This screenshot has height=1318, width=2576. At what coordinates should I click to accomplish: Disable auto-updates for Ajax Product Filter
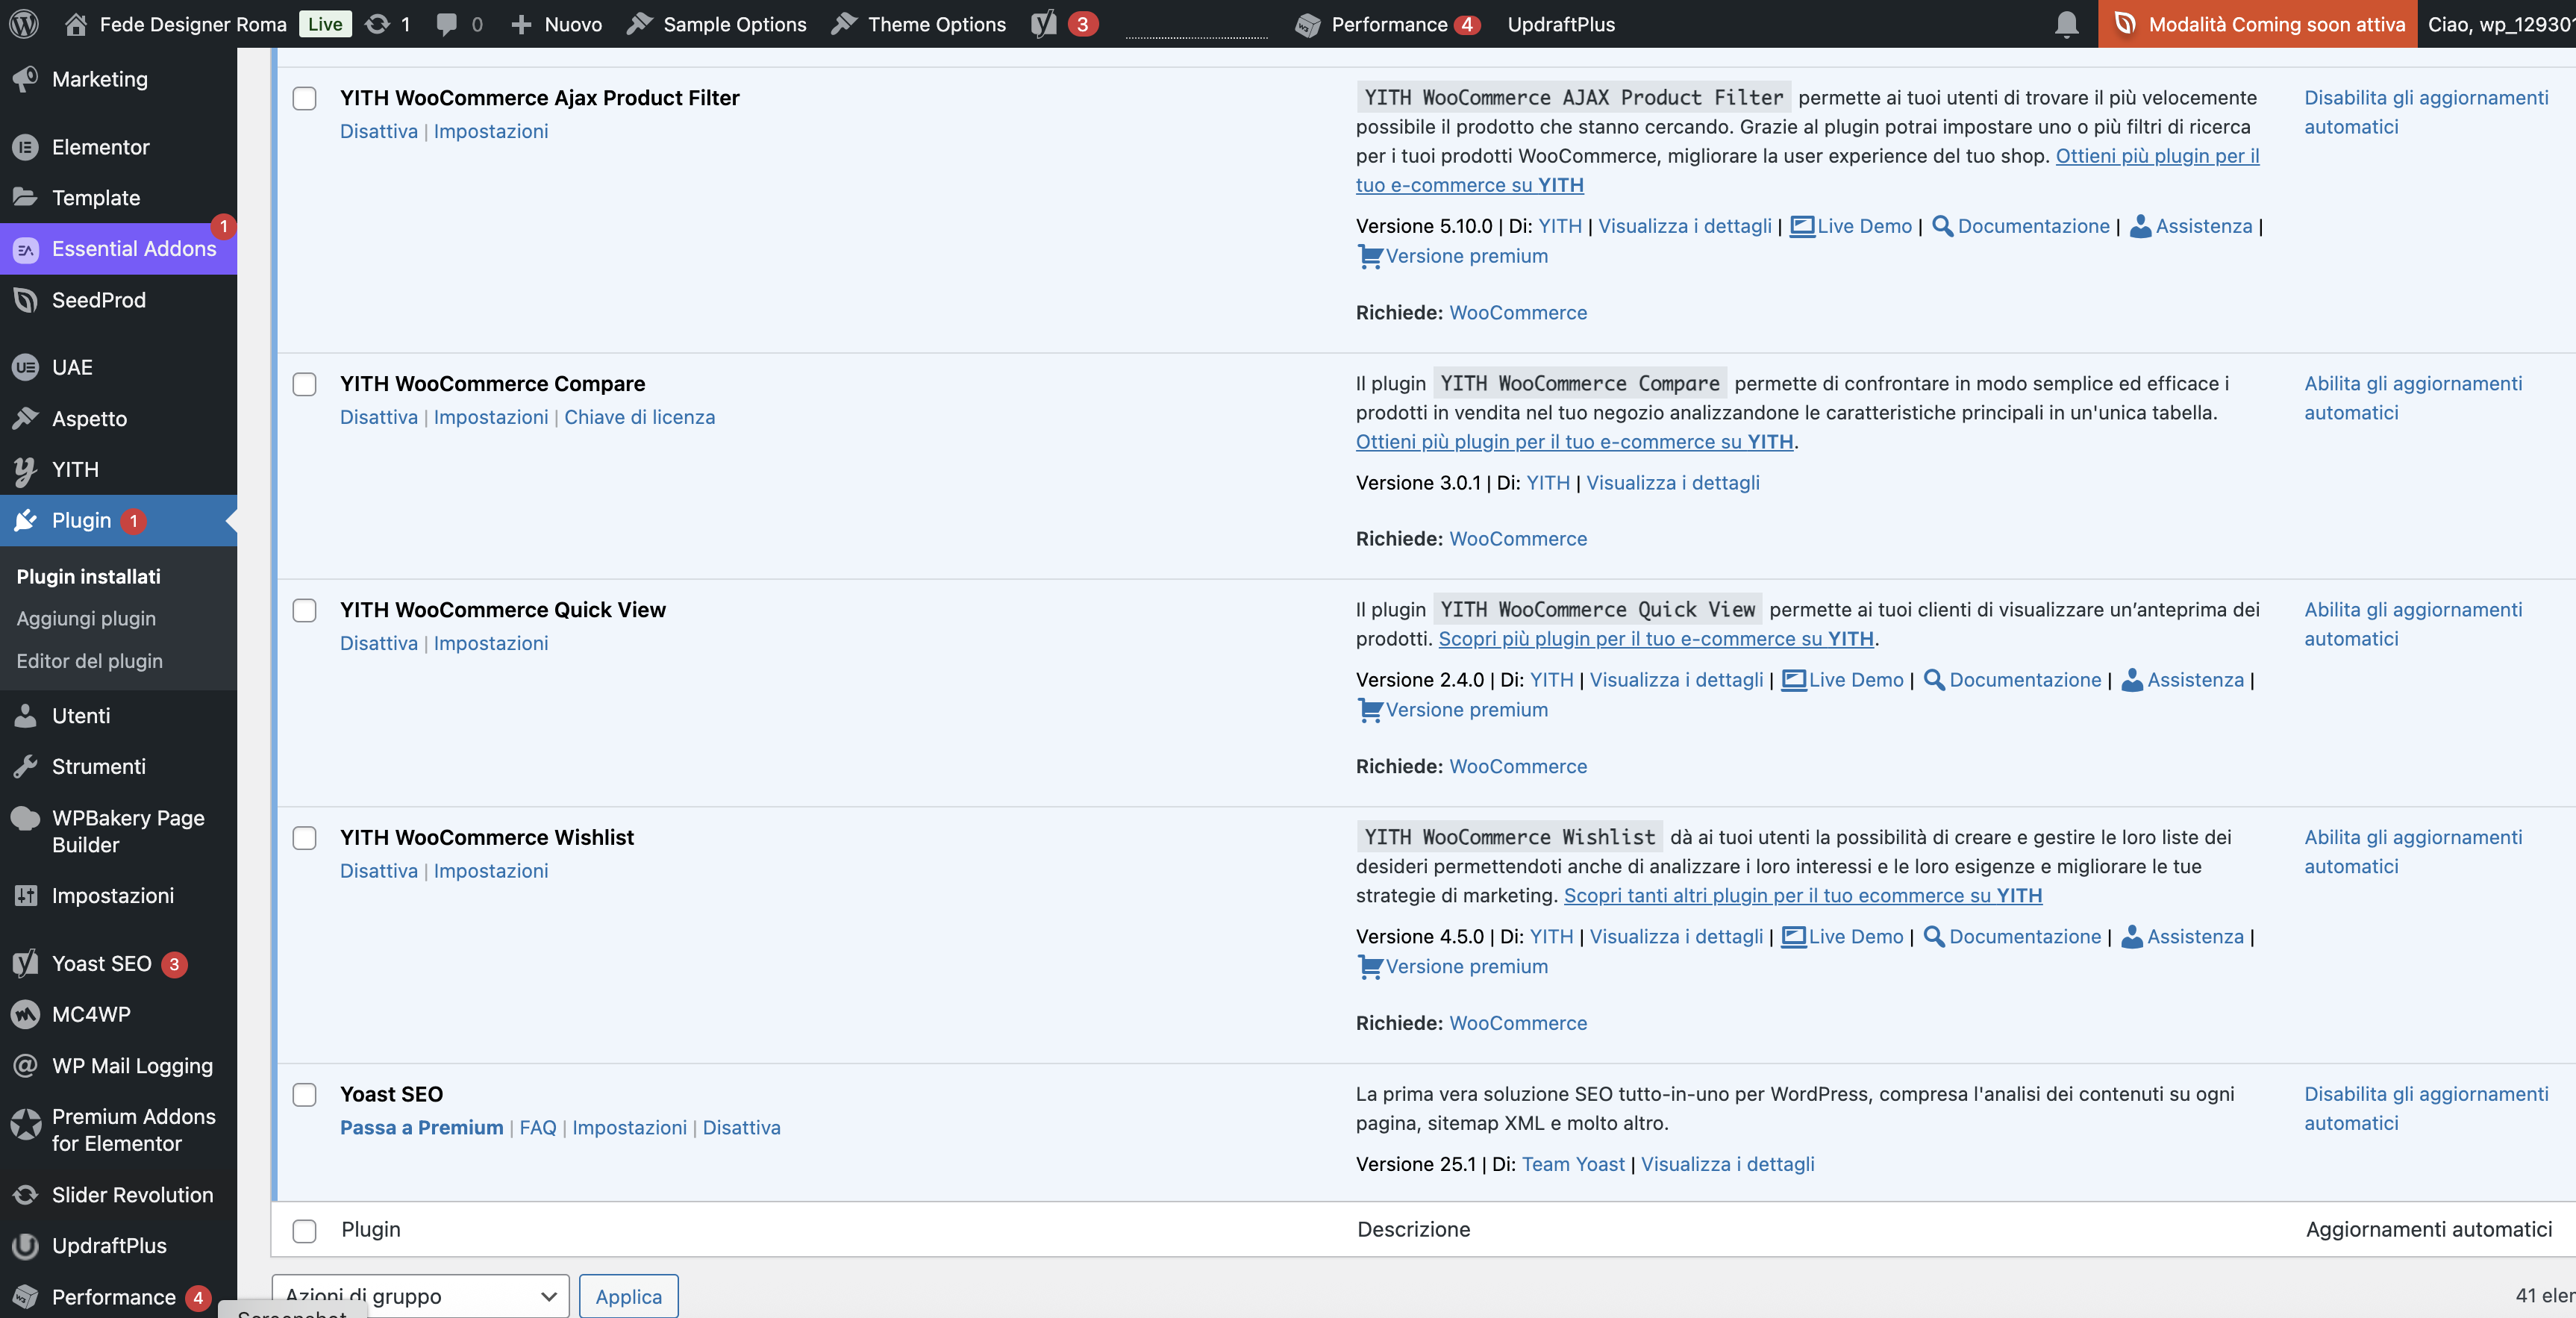point(2426,112)
